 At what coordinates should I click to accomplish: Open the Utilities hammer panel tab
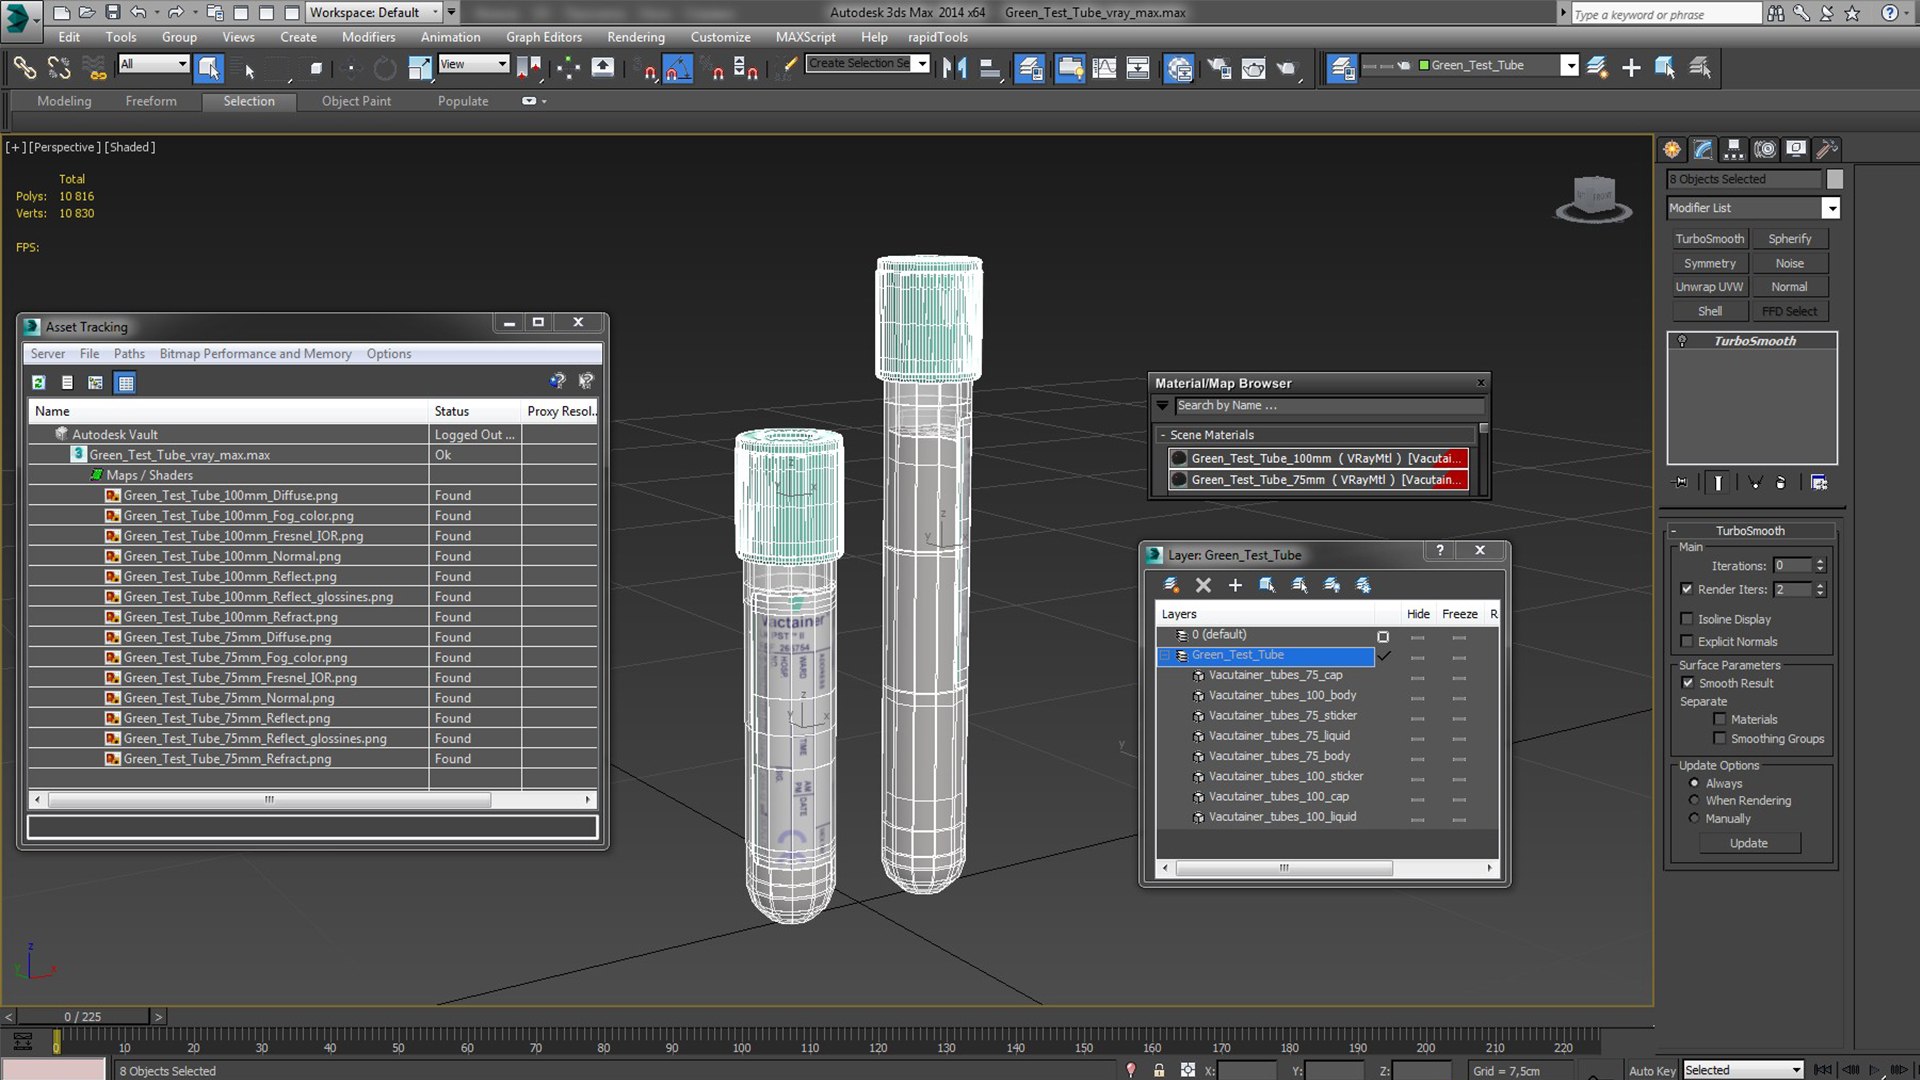click(x=1827, y=149)
